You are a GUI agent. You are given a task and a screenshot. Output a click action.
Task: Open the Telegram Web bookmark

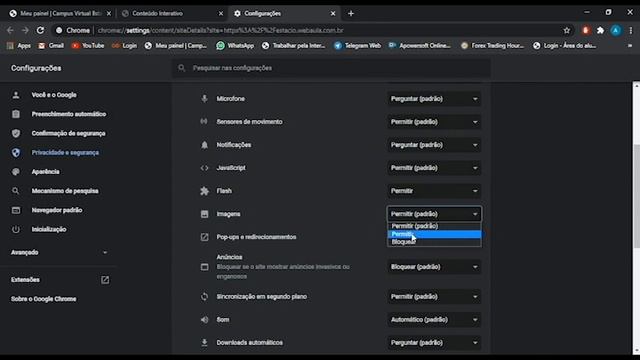click(x=358, y=46)
